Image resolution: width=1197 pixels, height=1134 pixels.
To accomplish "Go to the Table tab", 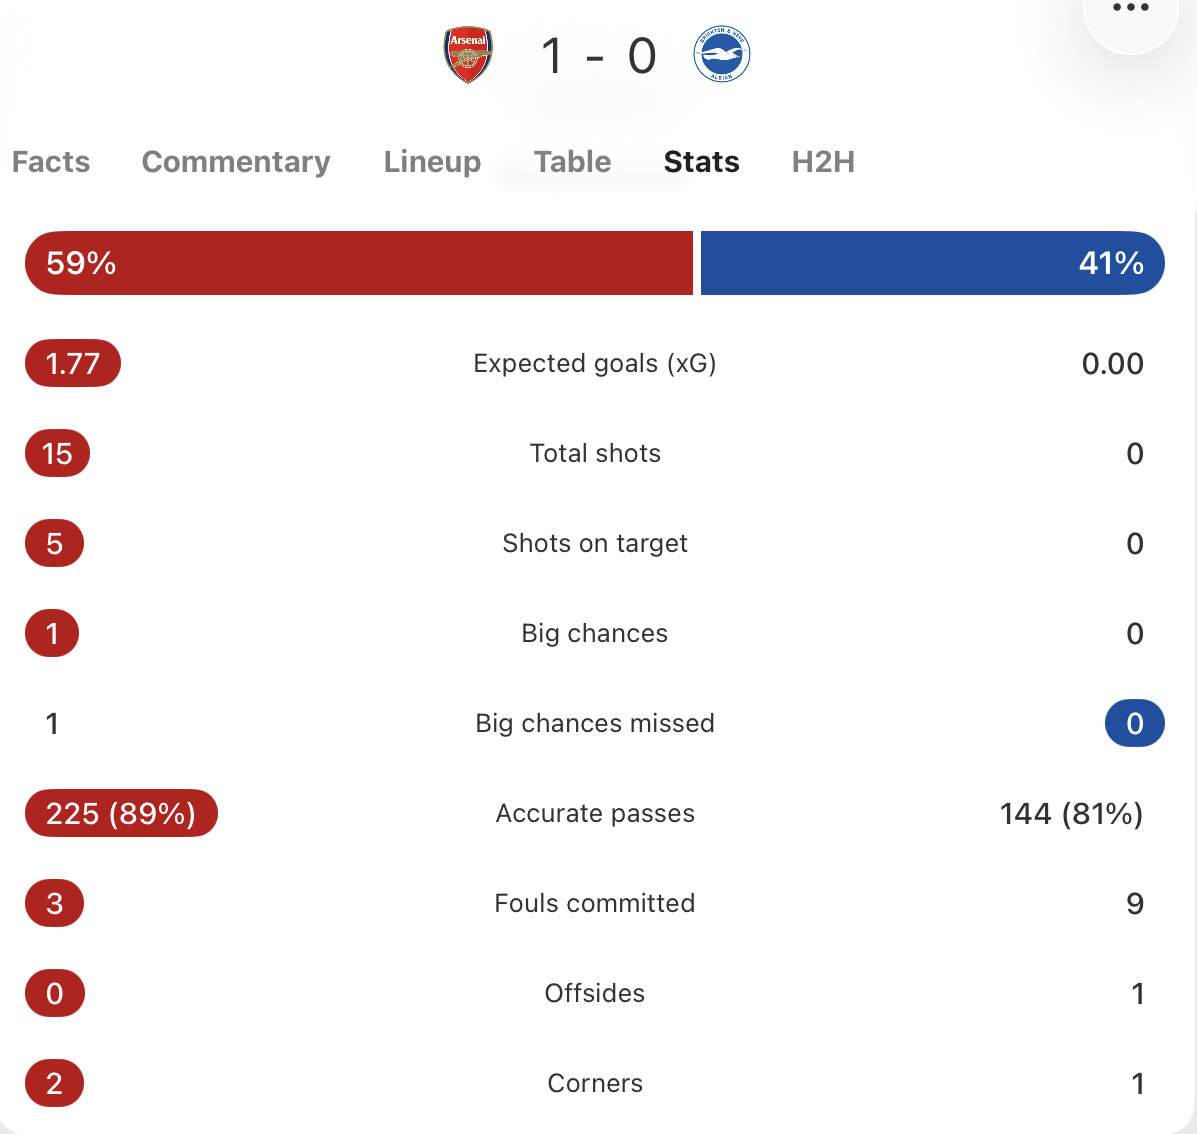I will tap(572, 162).
